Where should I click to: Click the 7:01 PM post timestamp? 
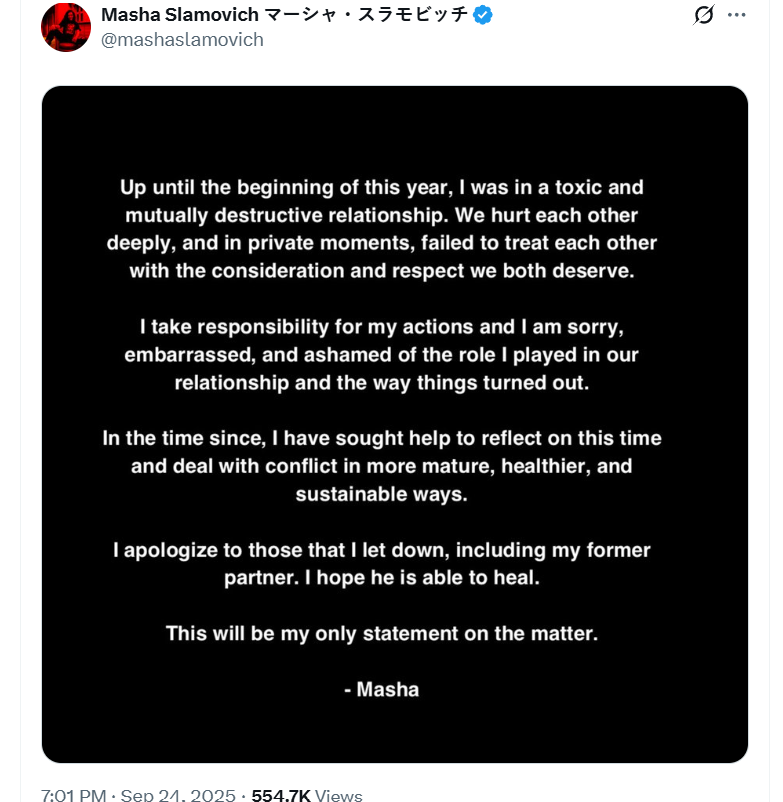[x=76, y=796]
